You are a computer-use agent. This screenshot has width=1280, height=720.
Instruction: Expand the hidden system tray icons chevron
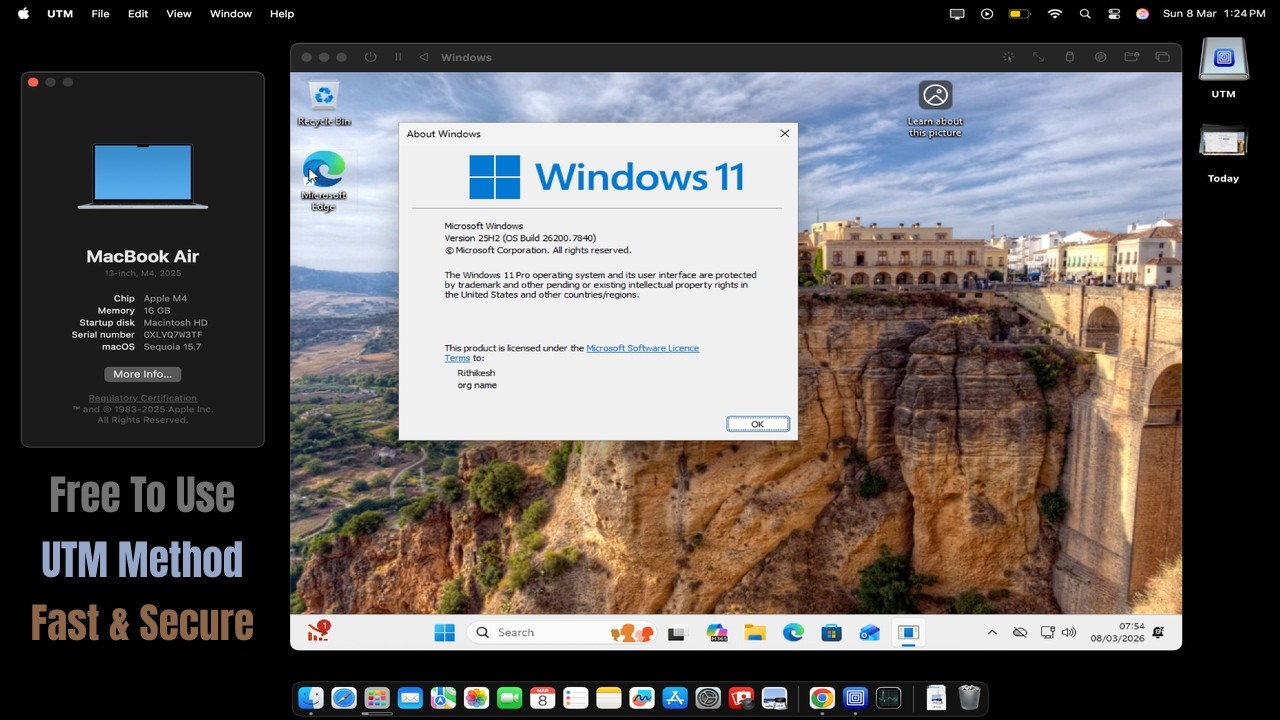point(992,632)
